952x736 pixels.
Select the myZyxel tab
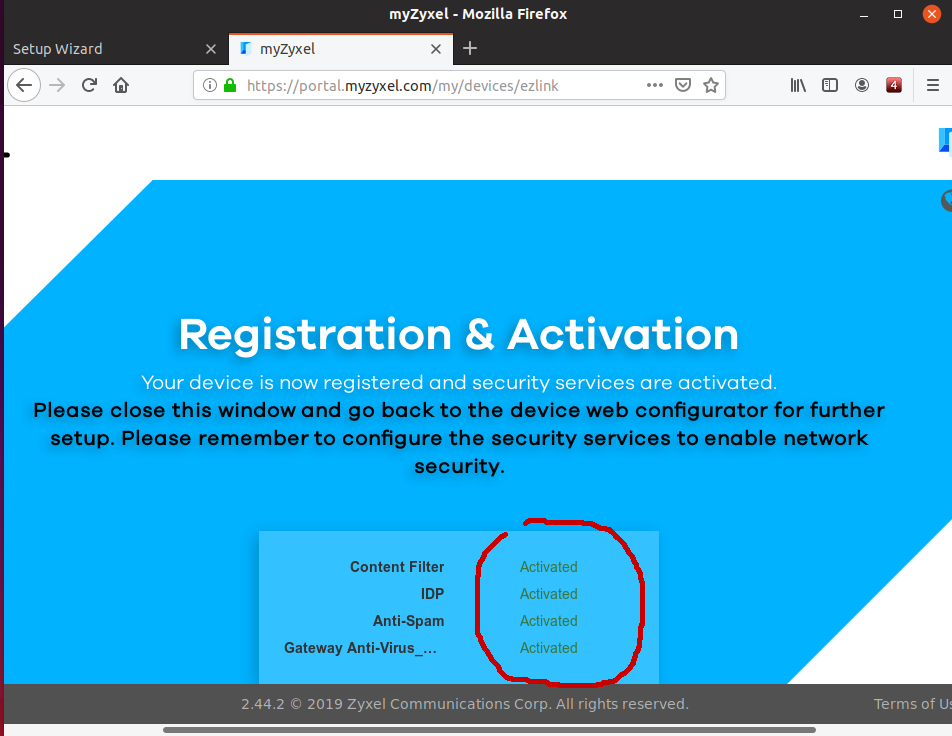(x=341, y=49)
